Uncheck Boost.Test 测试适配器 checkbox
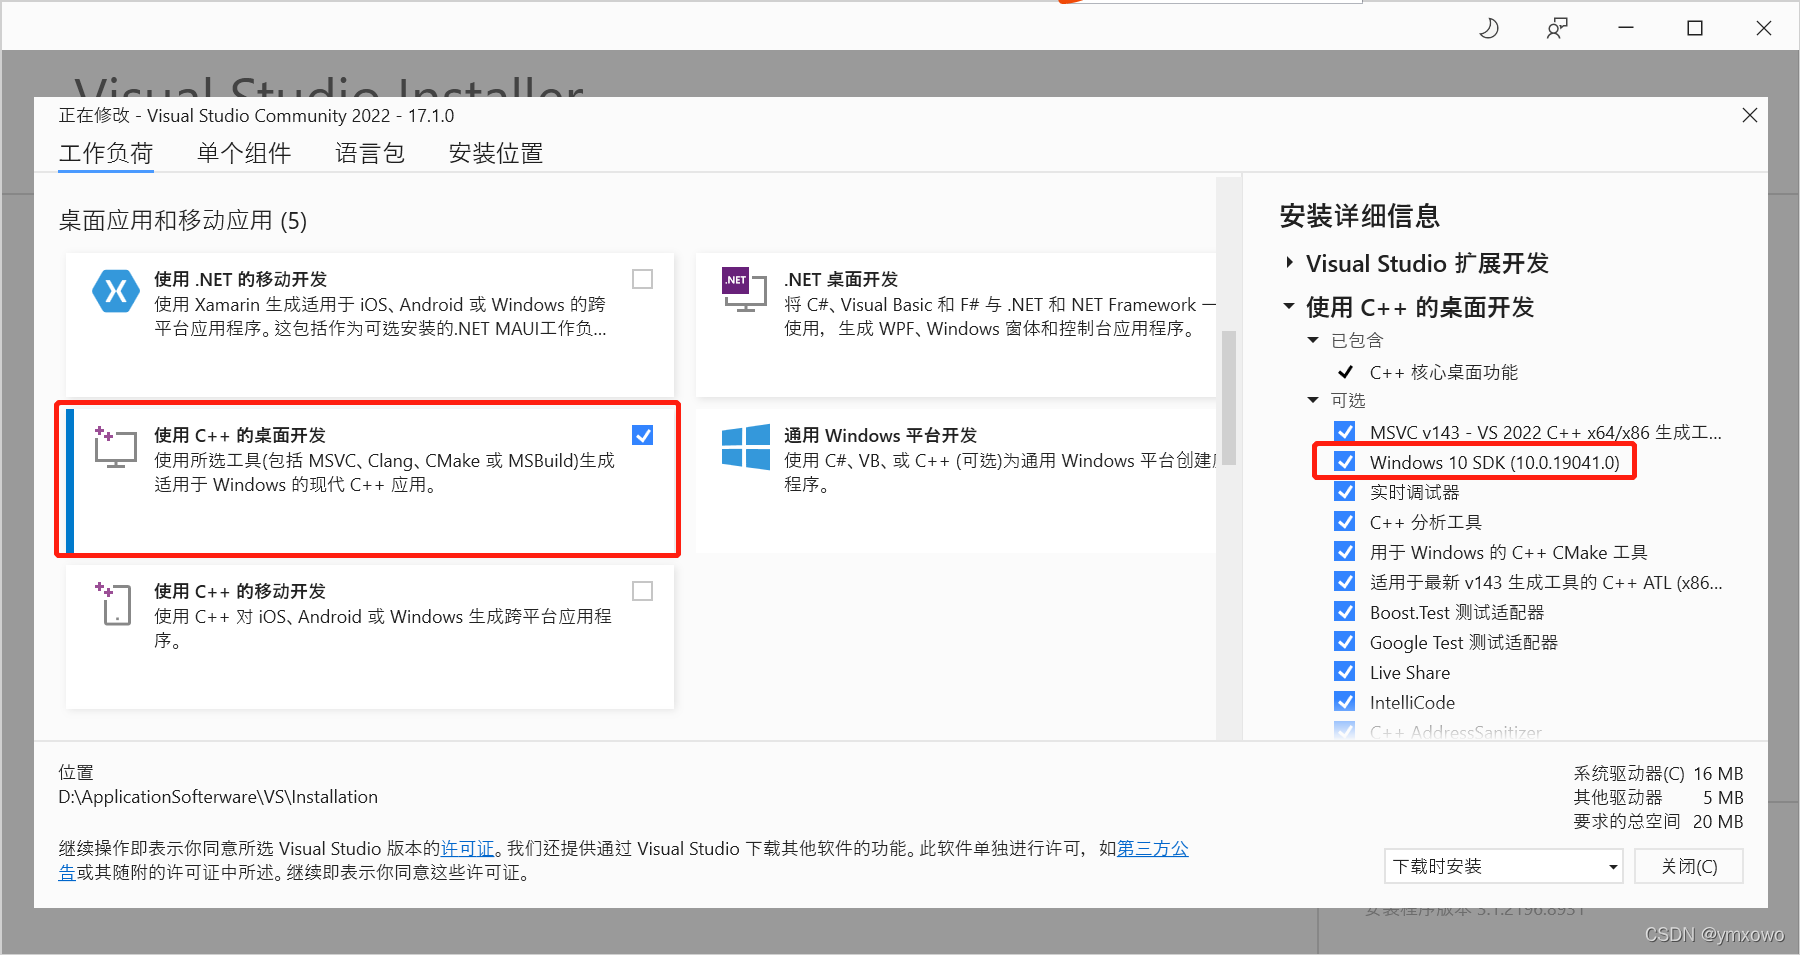The image size is (1800, 955). point(1345,612)
